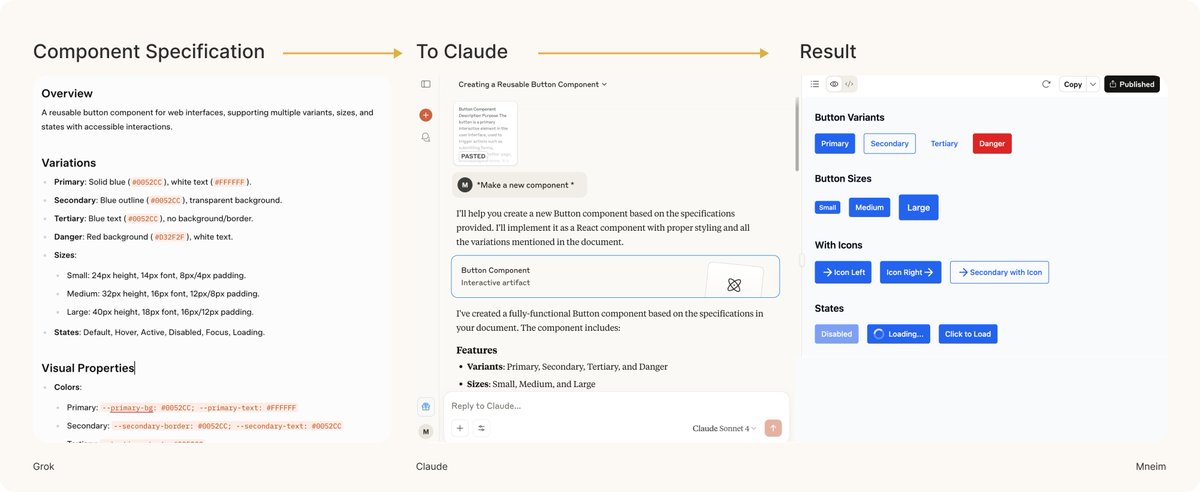Click the Large size button
The width and height of the screenshot is (1200, 492).
(x=918, y=208)
